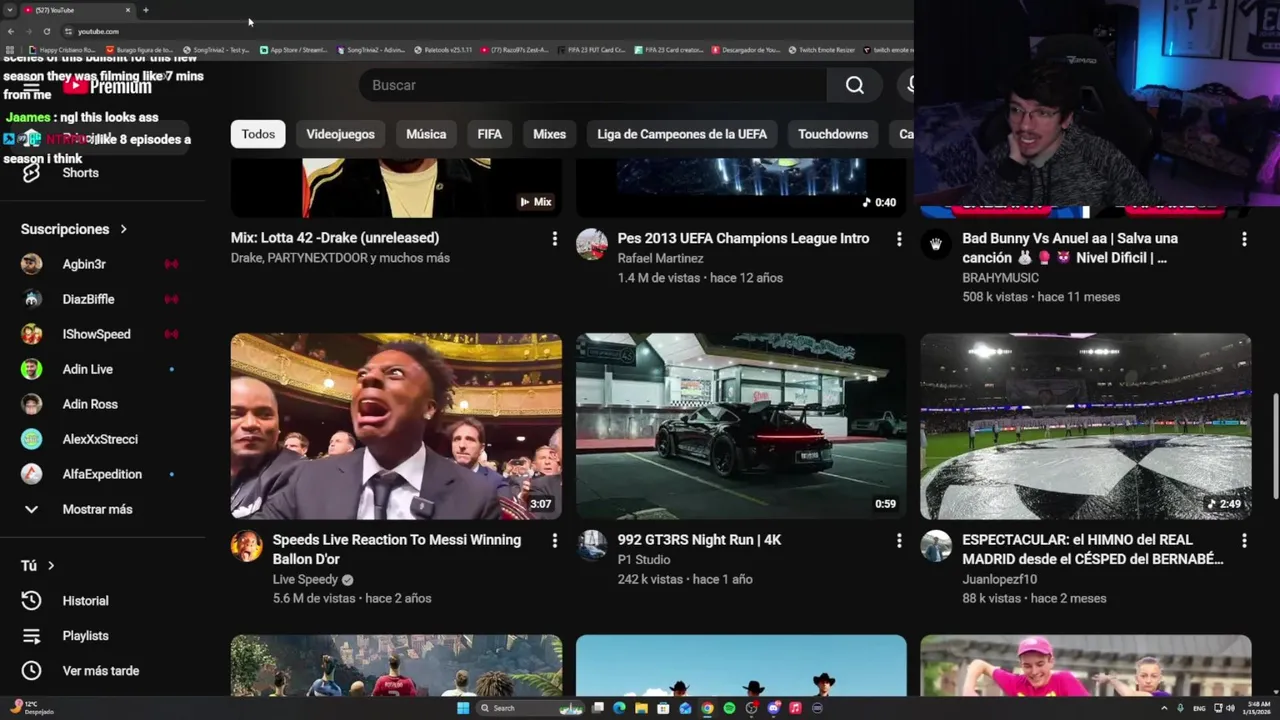The height and width of the screenshot is (720, 1280).
Task: Open options menu for Pes 2013 UEFA video
Action: [899, 239]
